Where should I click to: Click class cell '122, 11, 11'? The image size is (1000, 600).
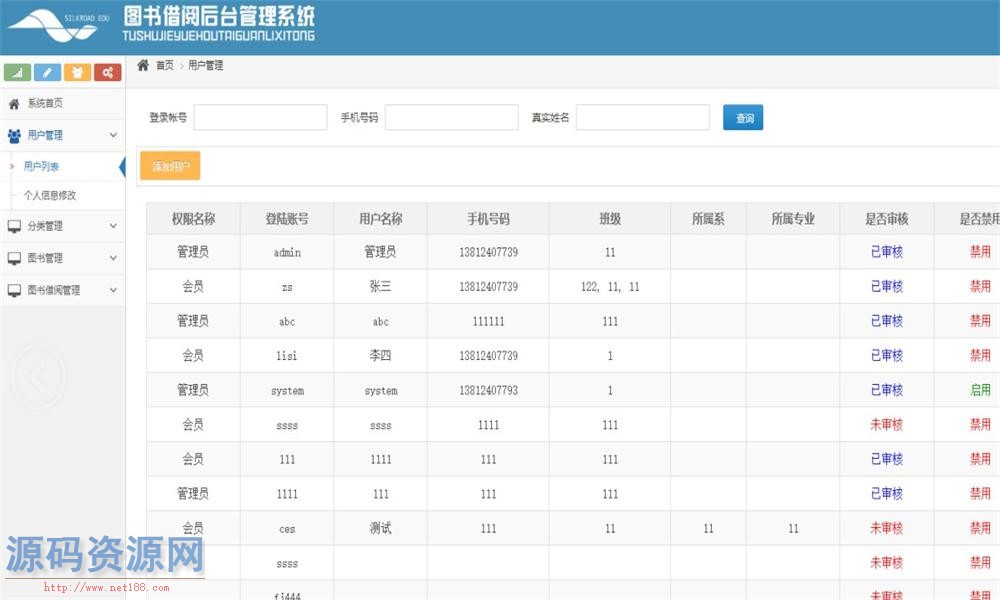(610, 286)
